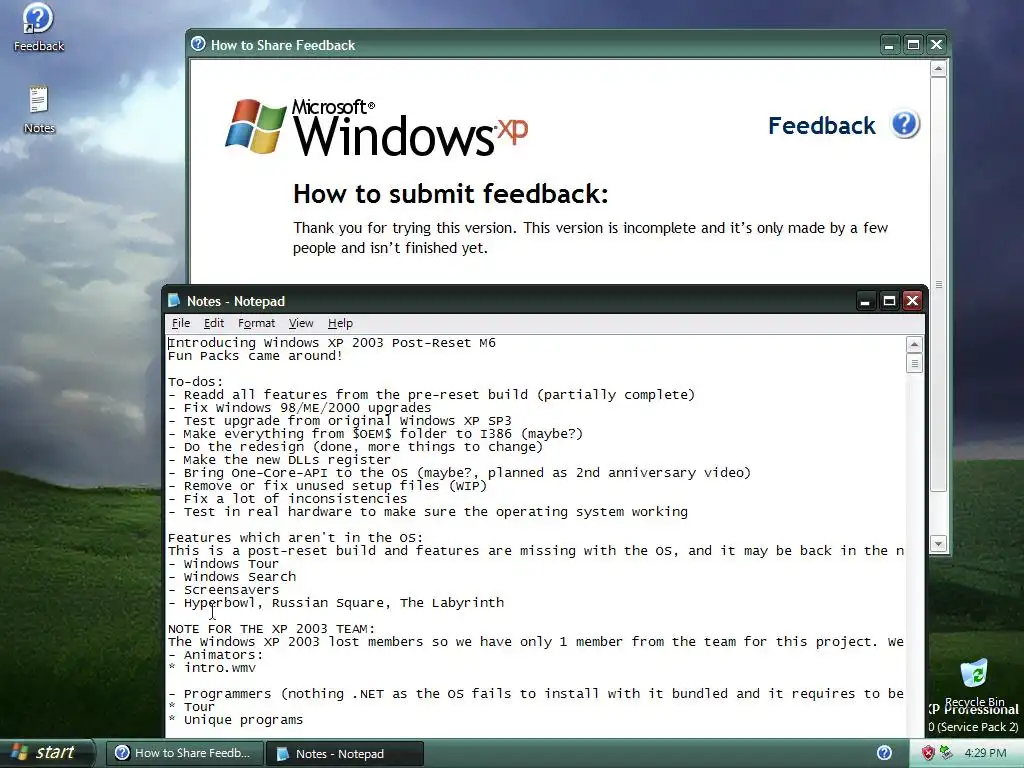Click the Feedback window scrollbar thumb
Screen dimensions: 1024x768
(938, 285)
